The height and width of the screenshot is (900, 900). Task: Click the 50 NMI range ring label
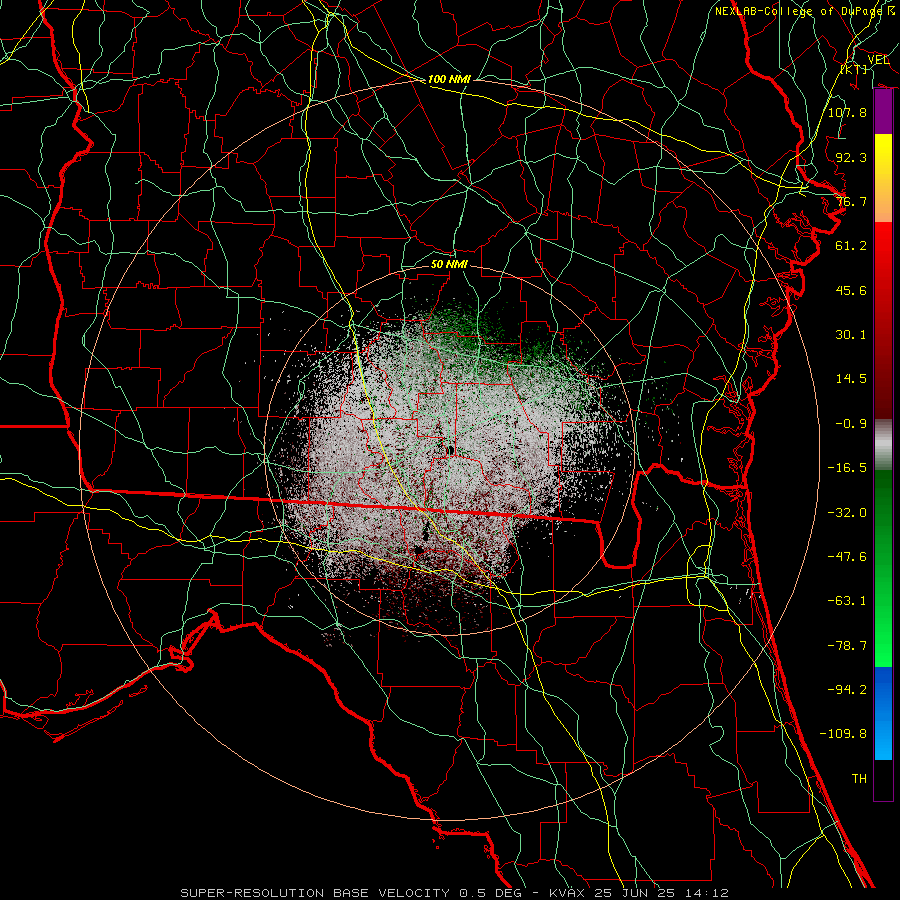449,264
